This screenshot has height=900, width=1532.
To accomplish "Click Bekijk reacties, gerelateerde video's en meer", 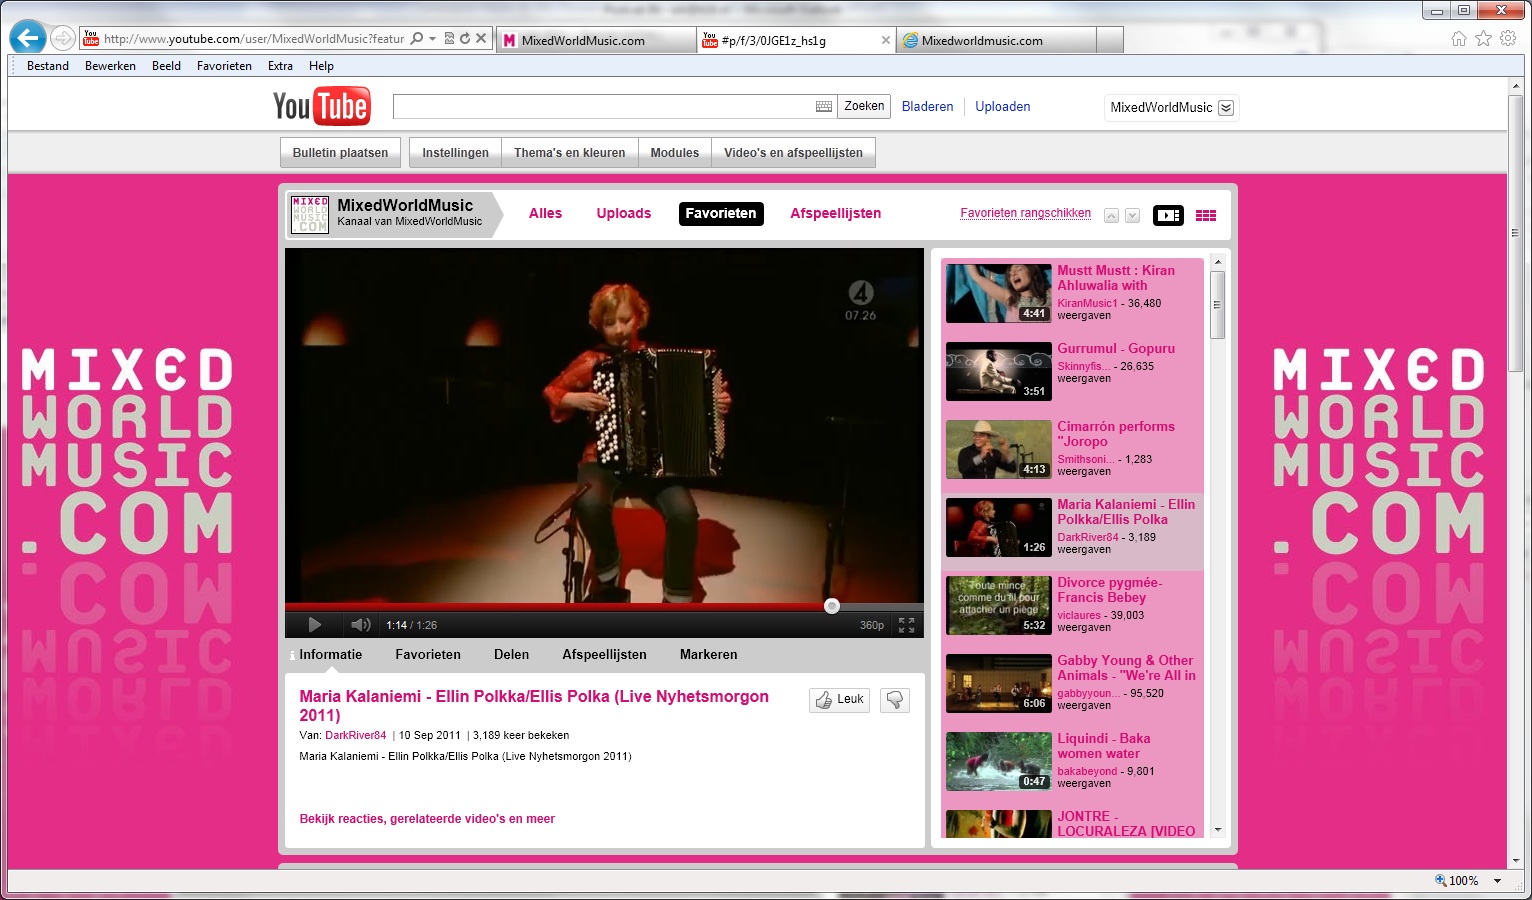I will (427, 819).
